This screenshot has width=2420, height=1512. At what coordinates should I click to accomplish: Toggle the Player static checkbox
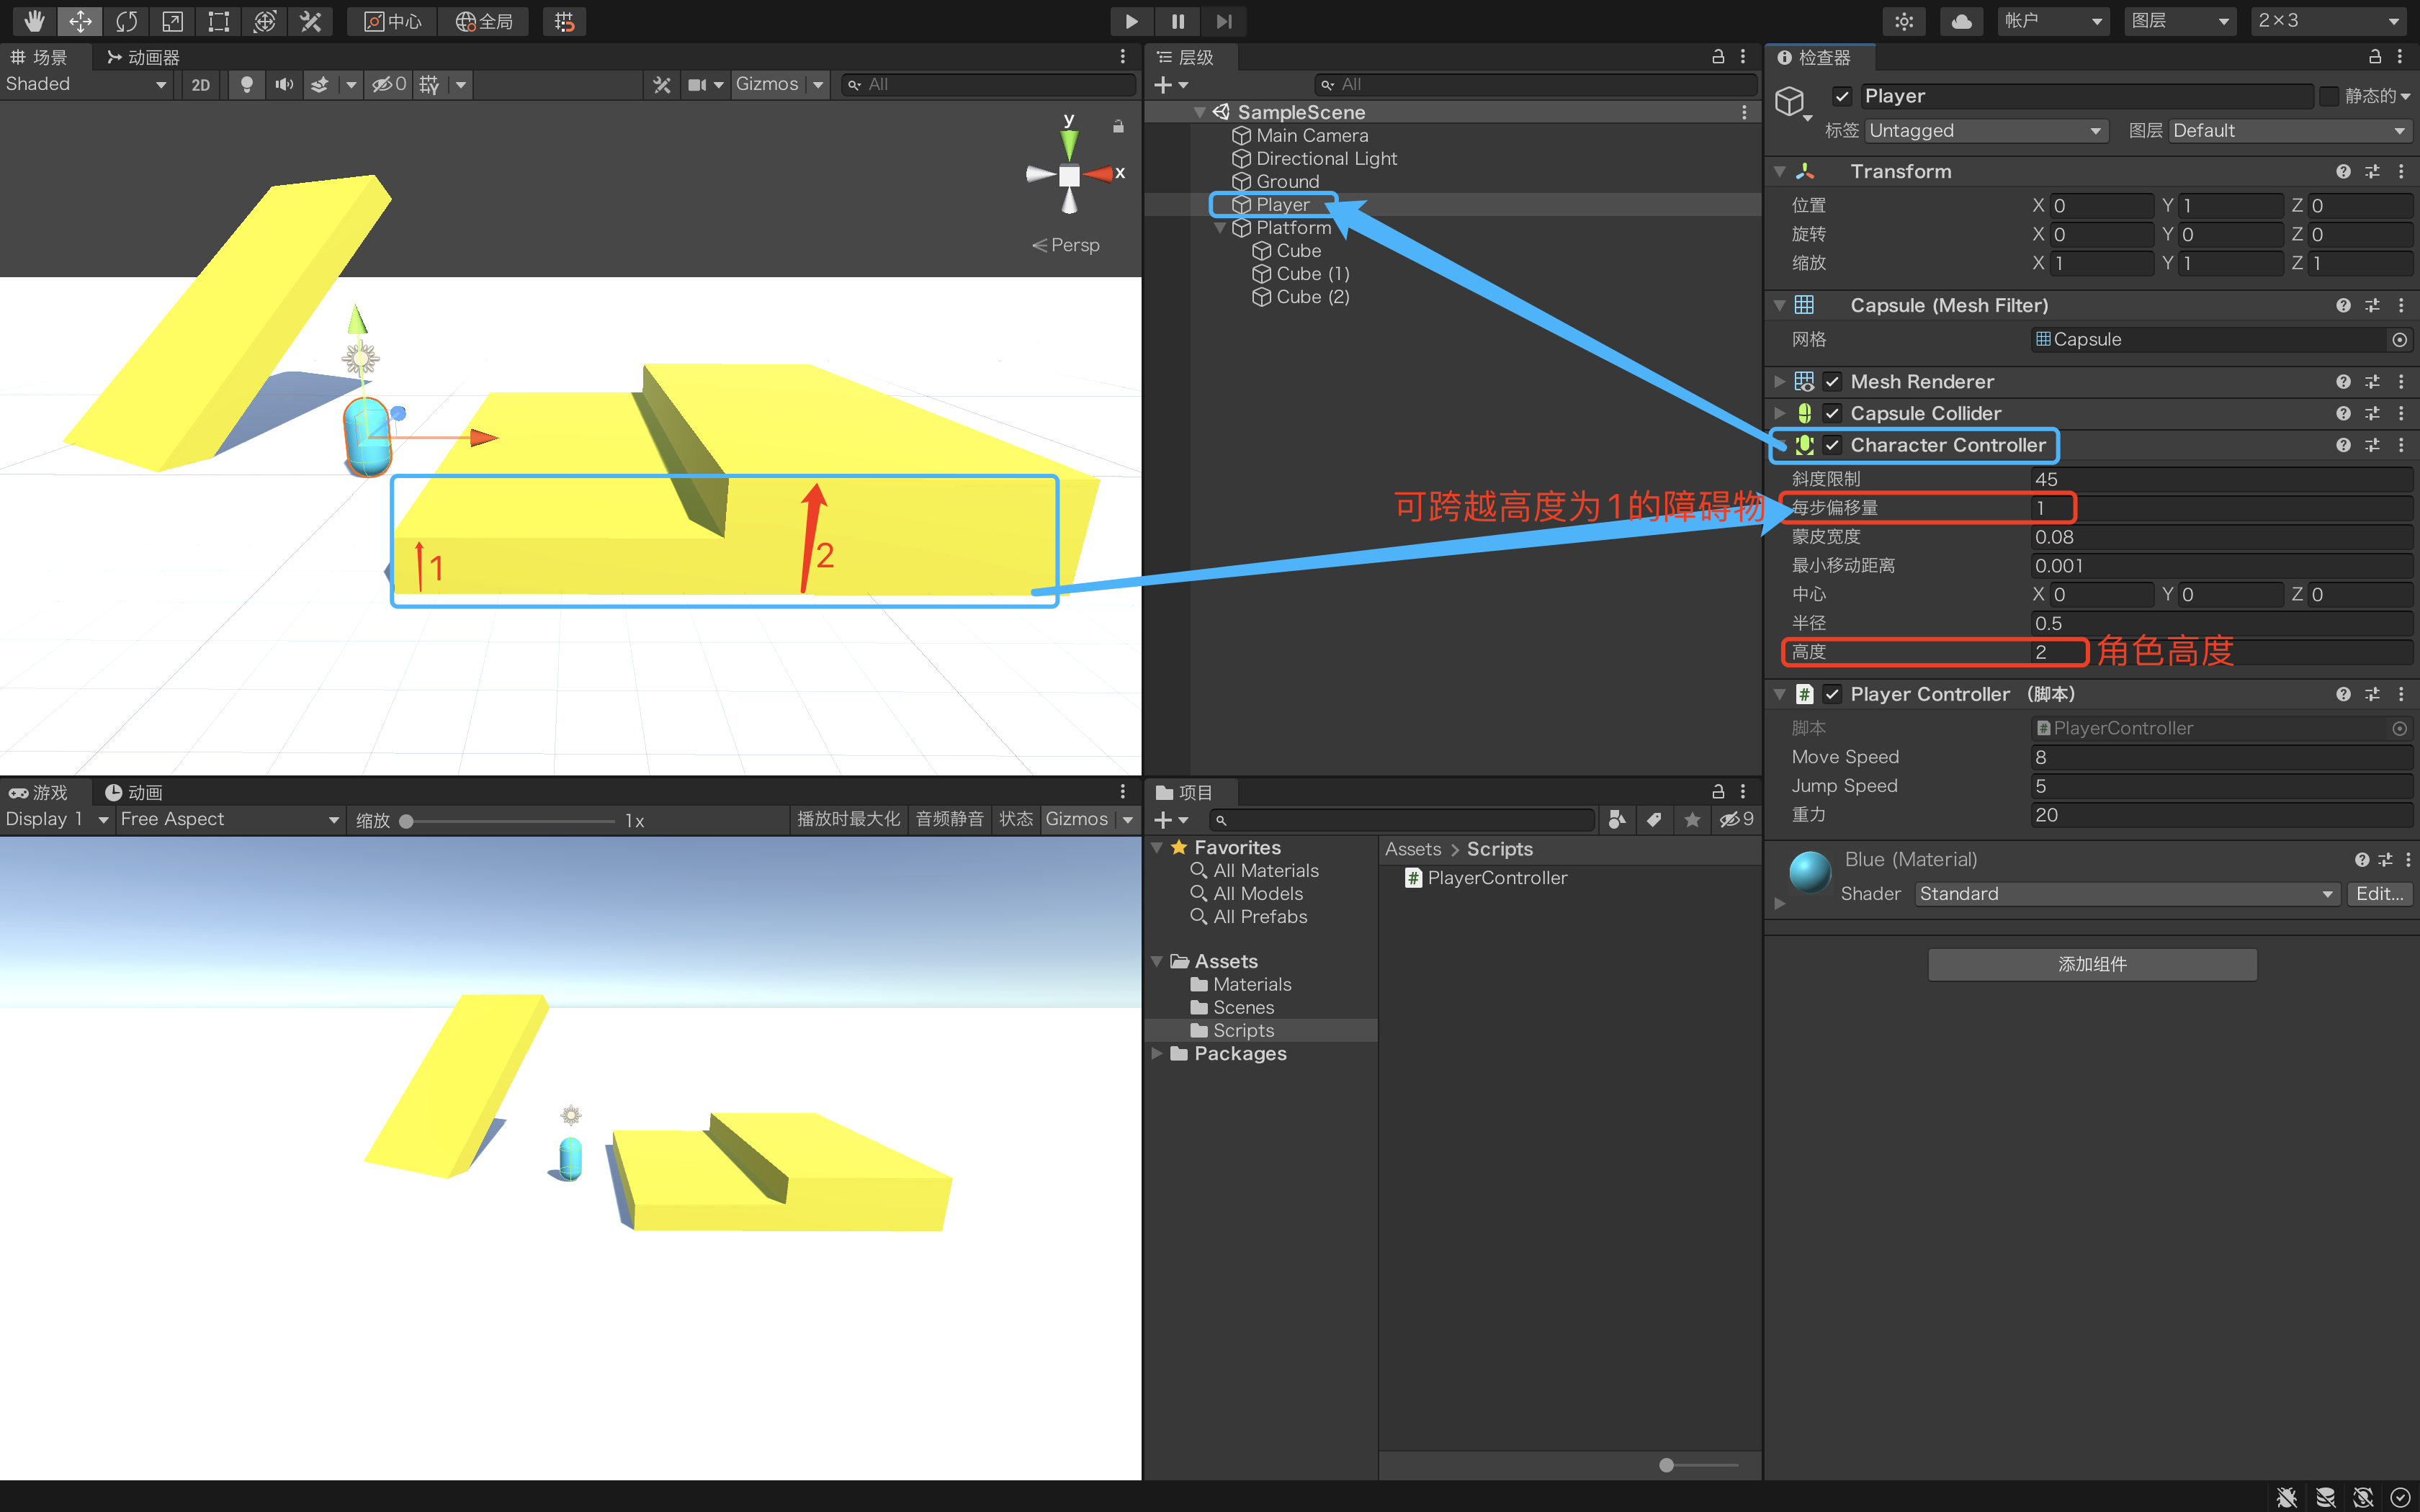(x=2329, y=96)
